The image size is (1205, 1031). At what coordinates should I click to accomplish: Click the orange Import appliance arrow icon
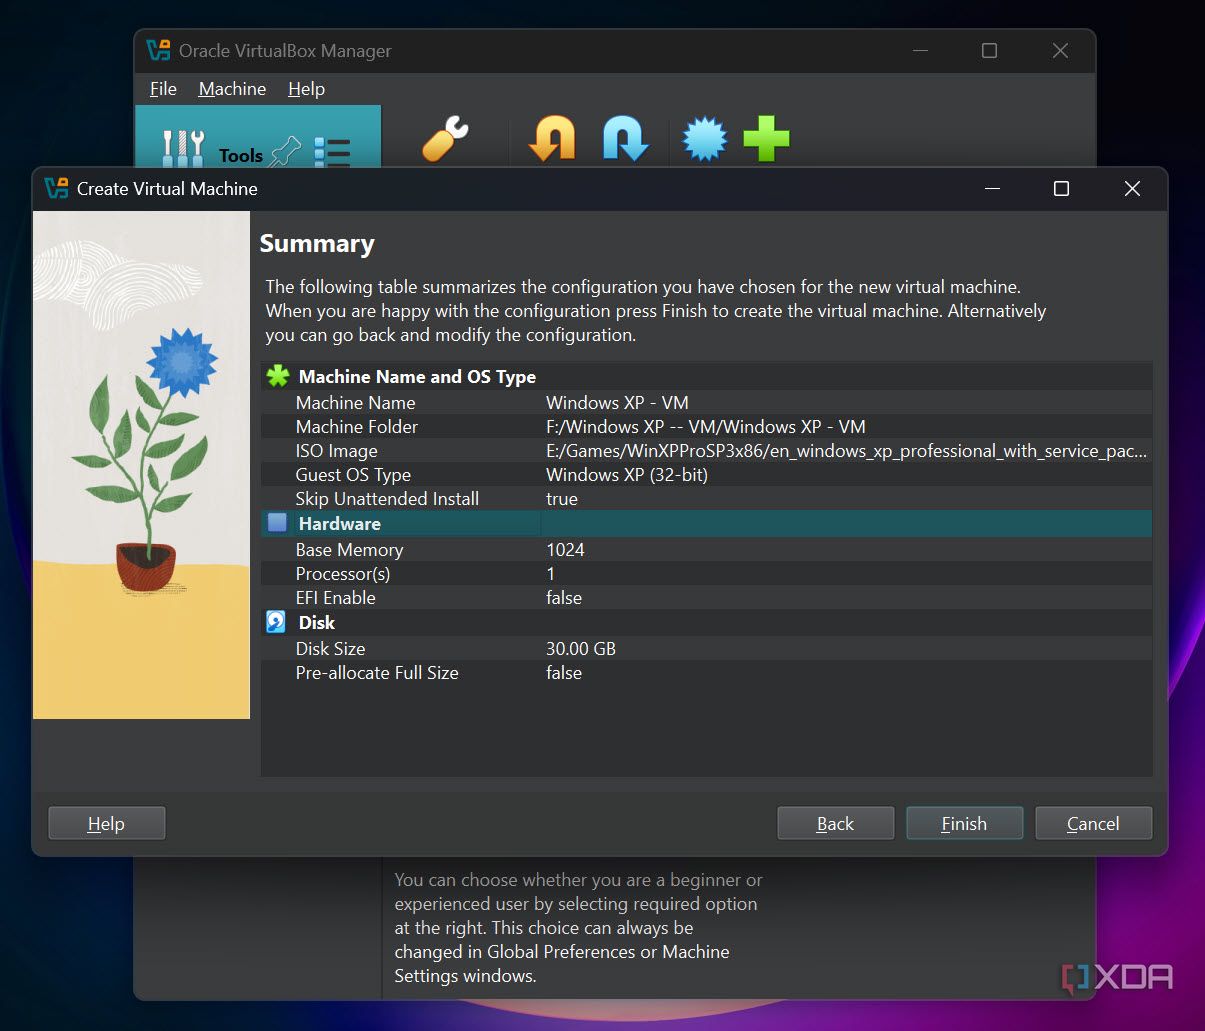coord(552,139)
